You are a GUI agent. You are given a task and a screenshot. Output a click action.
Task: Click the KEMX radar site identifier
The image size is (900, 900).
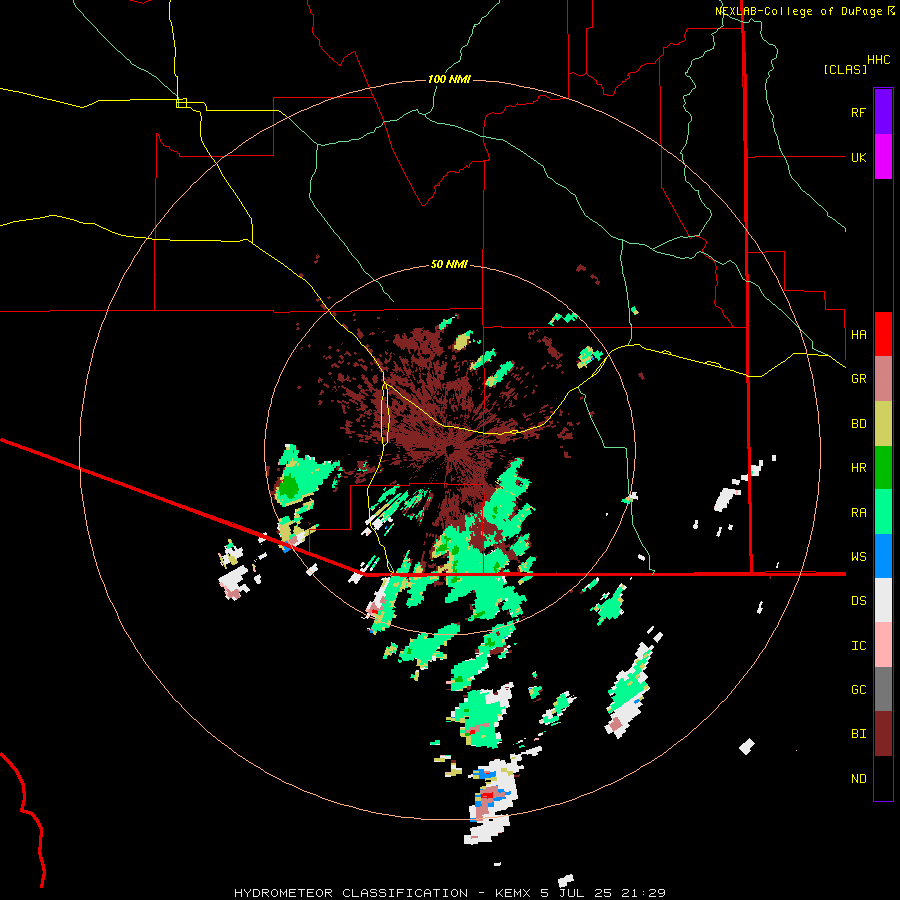pos(513,893)
